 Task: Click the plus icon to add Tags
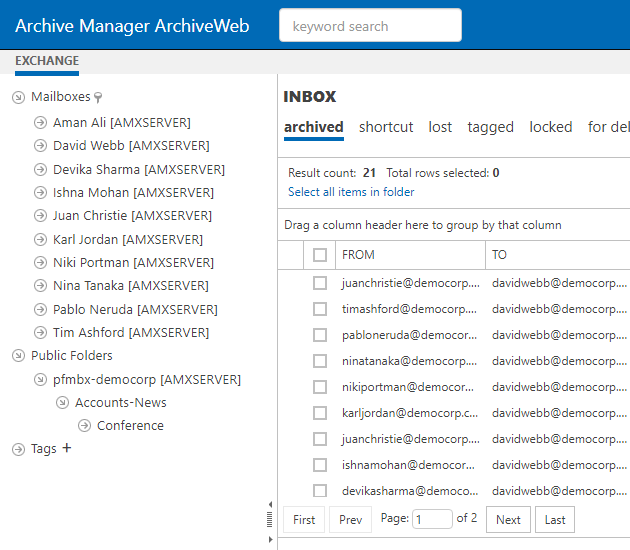coord(67,448)
